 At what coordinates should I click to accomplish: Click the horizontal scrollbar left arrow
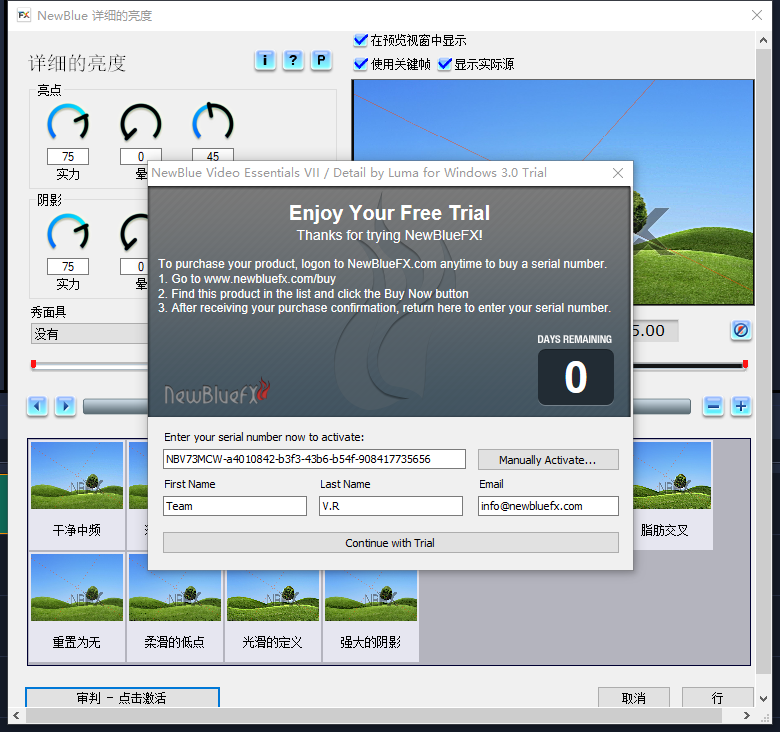pos(16,716)
